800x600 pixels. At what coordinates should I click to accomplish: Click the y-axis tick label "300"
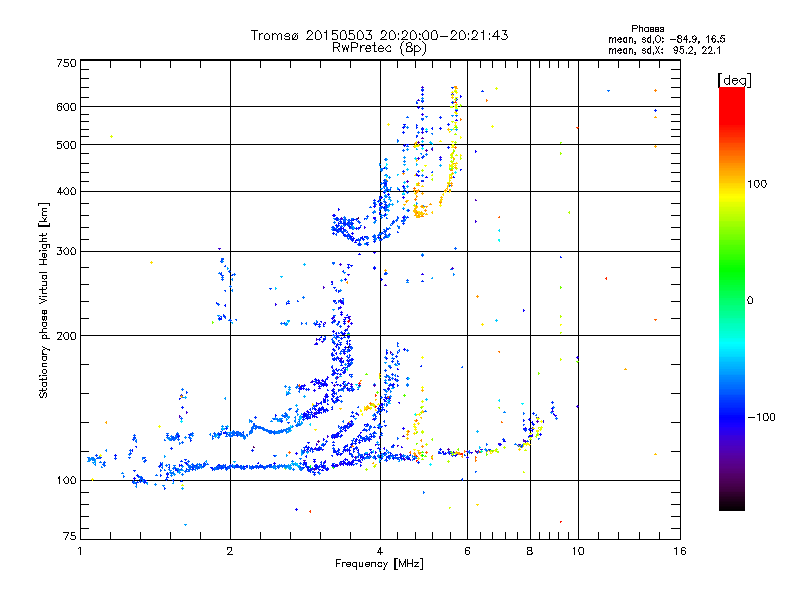click(66, 251)
